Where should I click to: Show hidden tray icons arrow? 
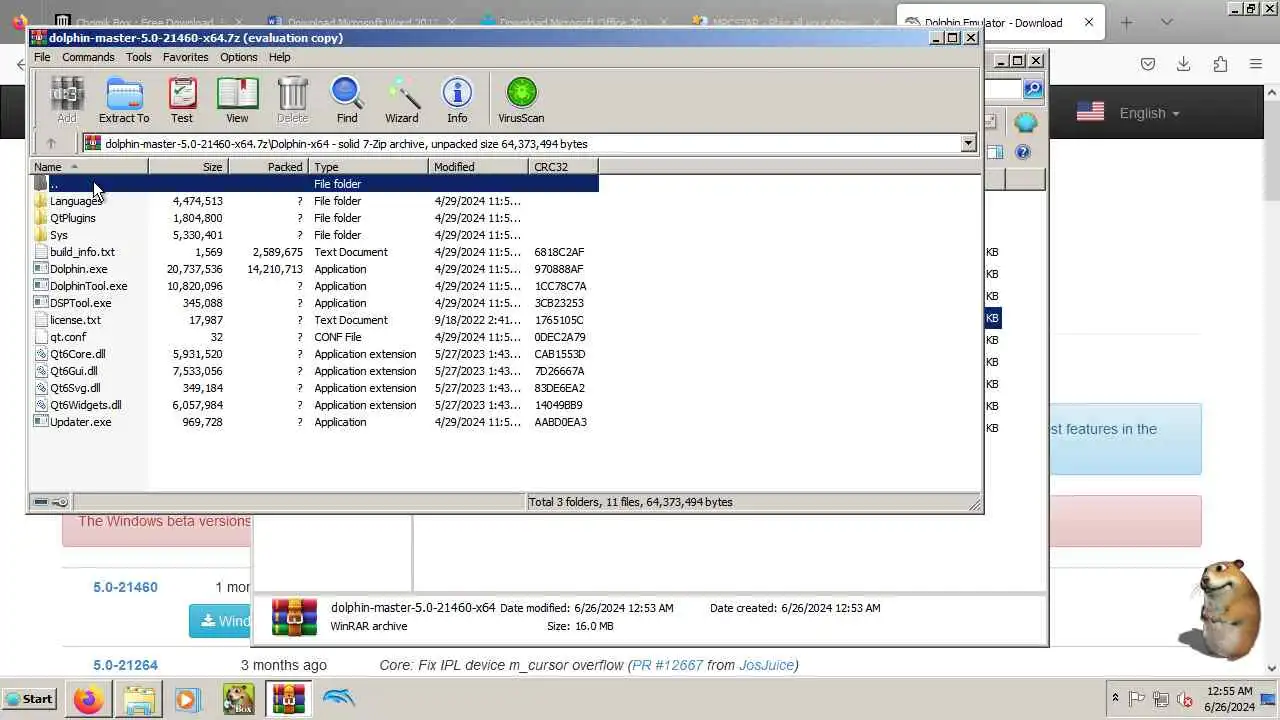point(1115,698)
